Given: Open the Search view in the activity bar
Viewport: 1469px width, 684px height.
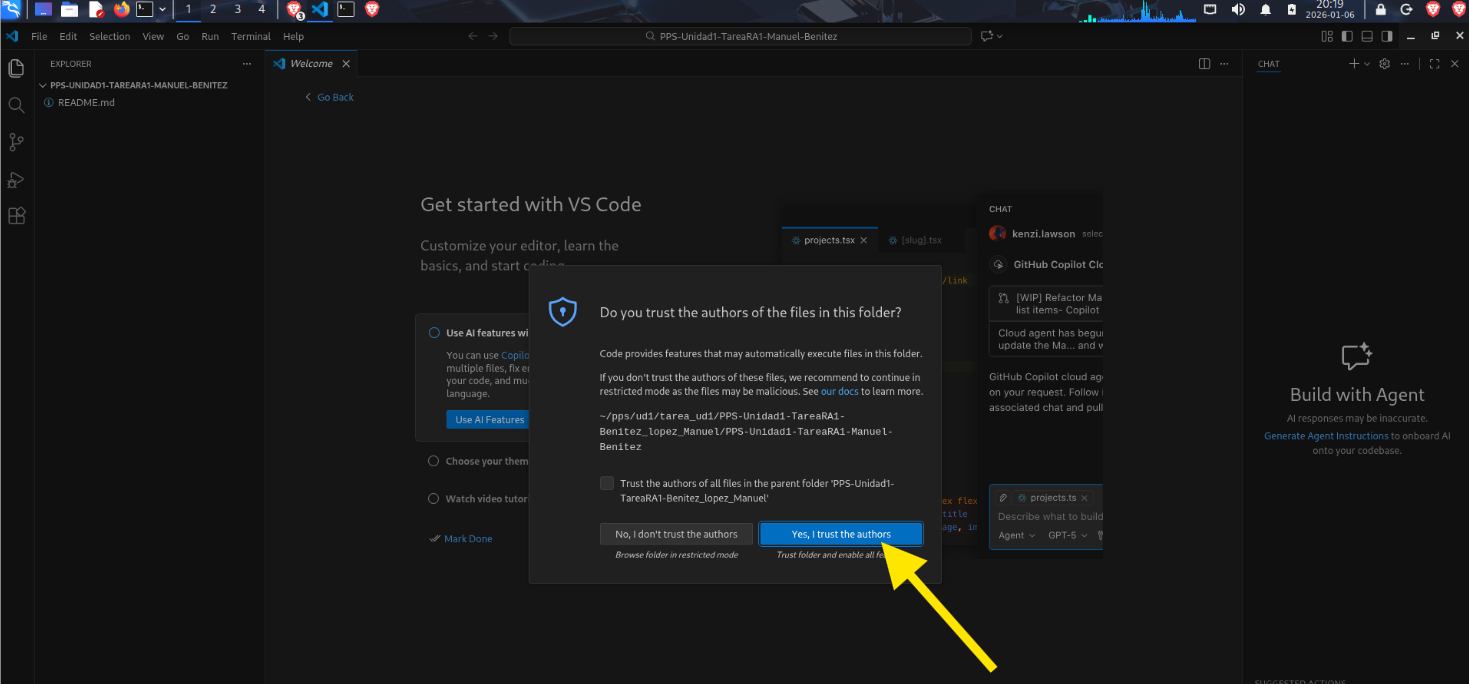Looking at the screenshot, I should [x=16, y=105].
